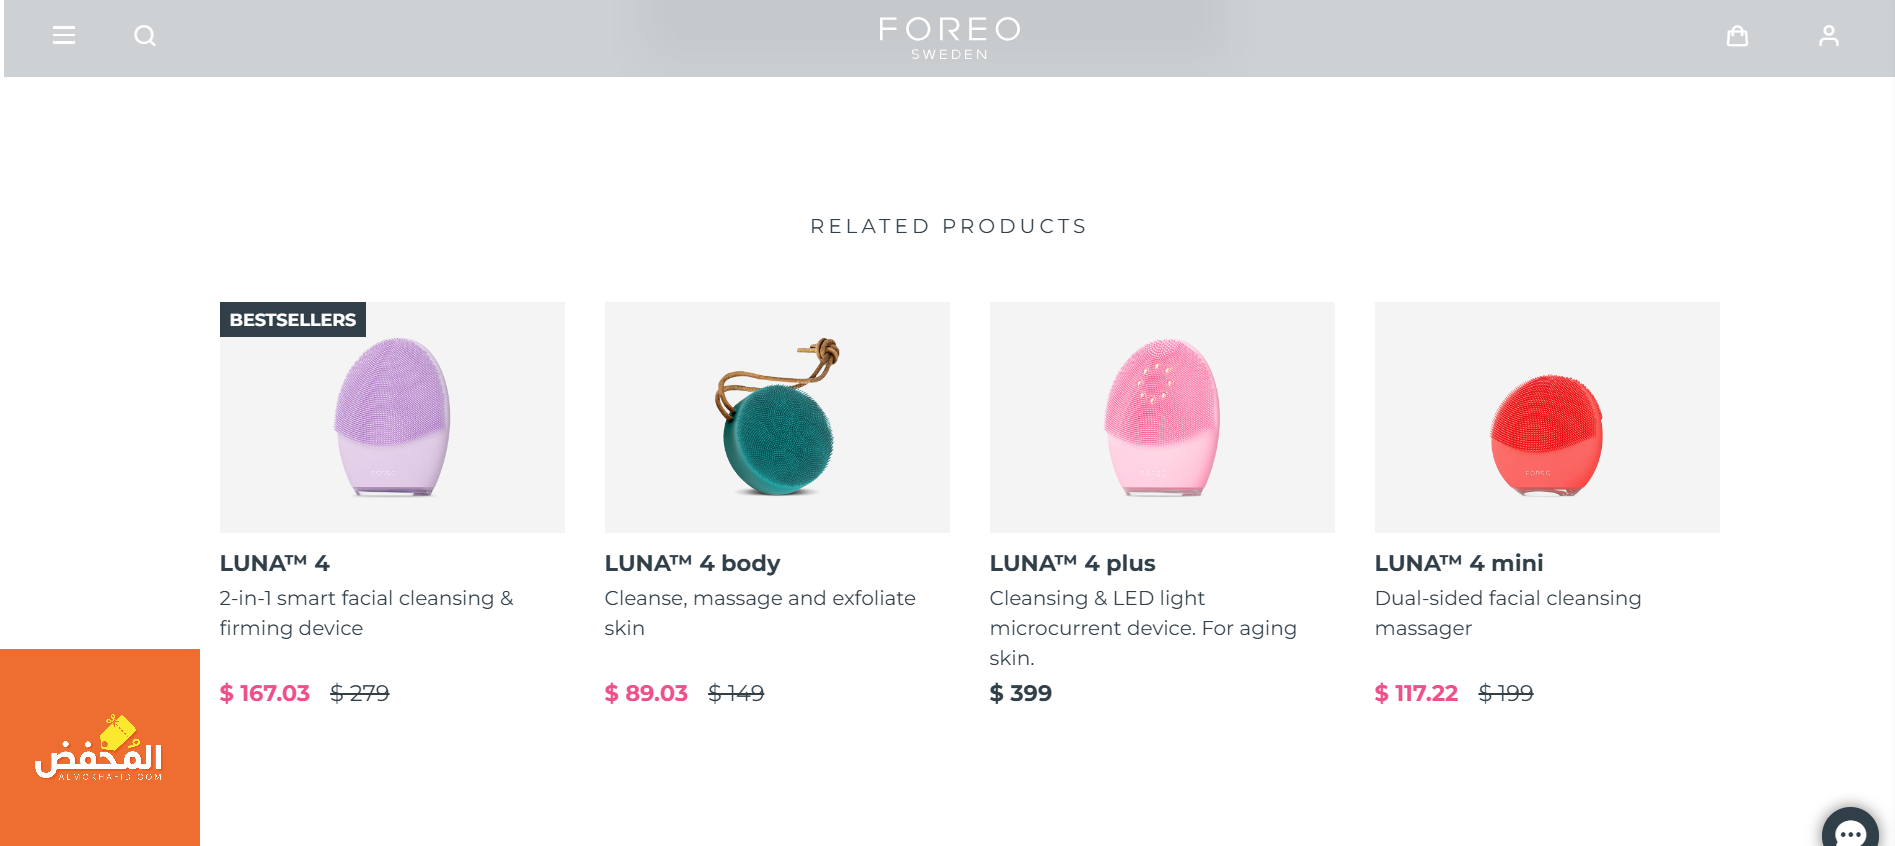Open the pink LUNA 4 plus image
Viewport: 1895px width, 846px height.
1162,418
